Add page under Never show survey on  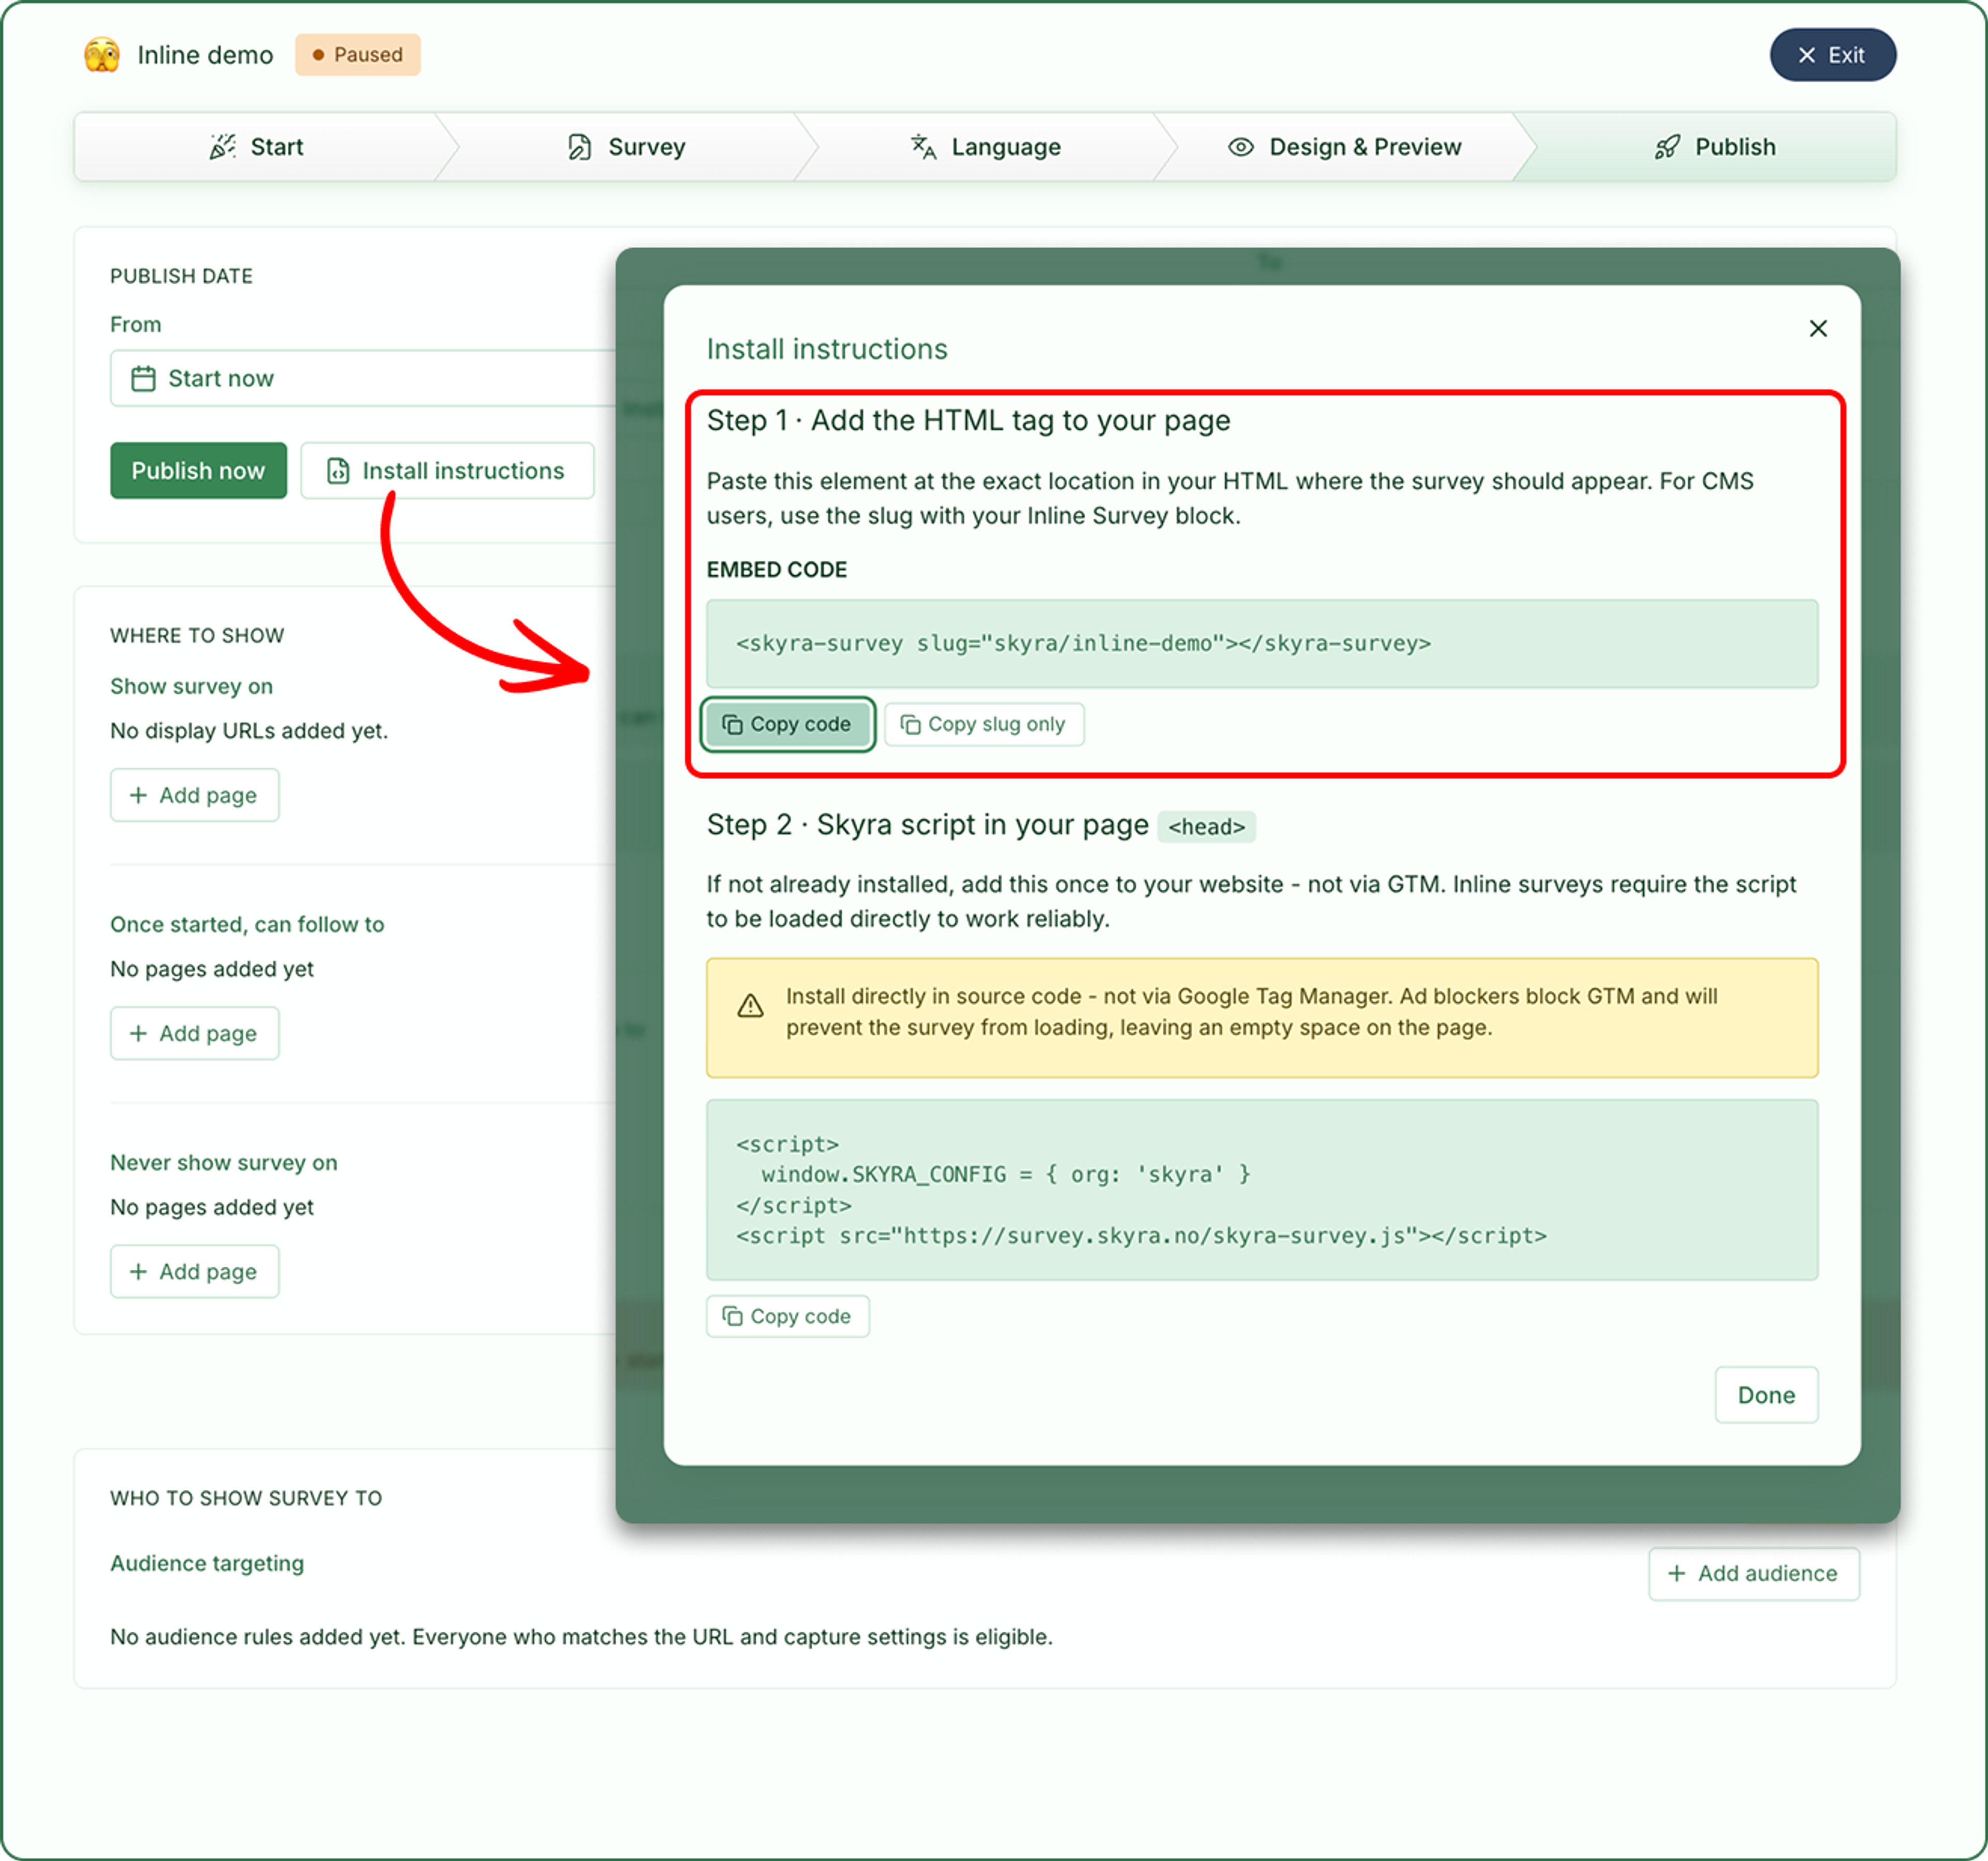(194, 1271)
